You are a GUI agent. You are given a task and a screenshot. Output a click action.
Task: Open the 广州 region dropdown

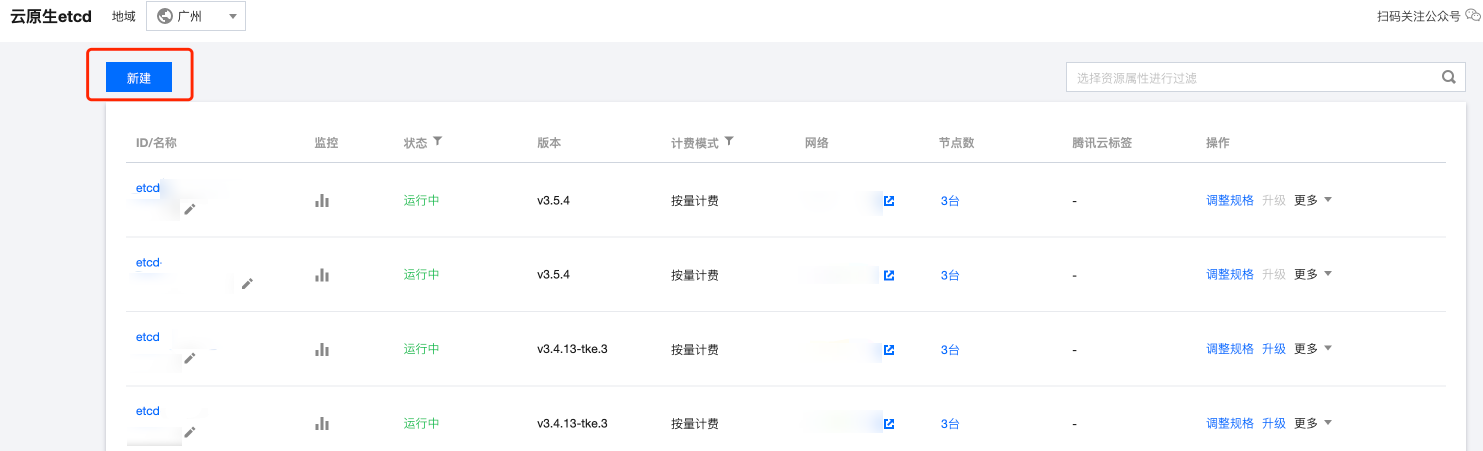point(196,16)
